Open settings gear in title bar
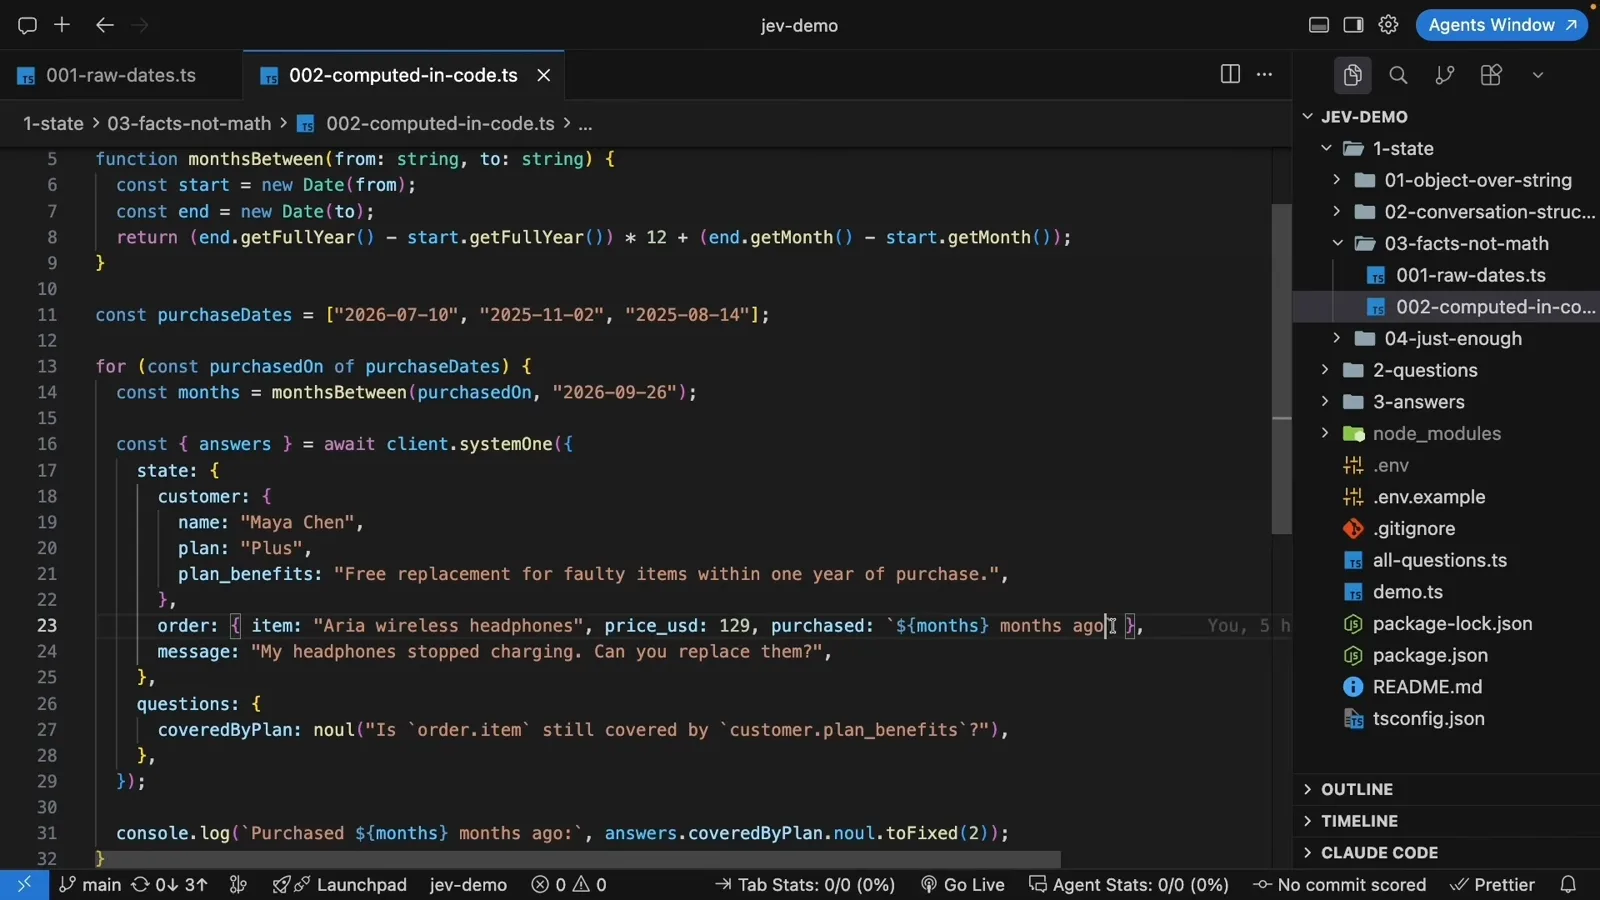Image resolution: width=1600 pixels, height=900 pixels. 1388,25
